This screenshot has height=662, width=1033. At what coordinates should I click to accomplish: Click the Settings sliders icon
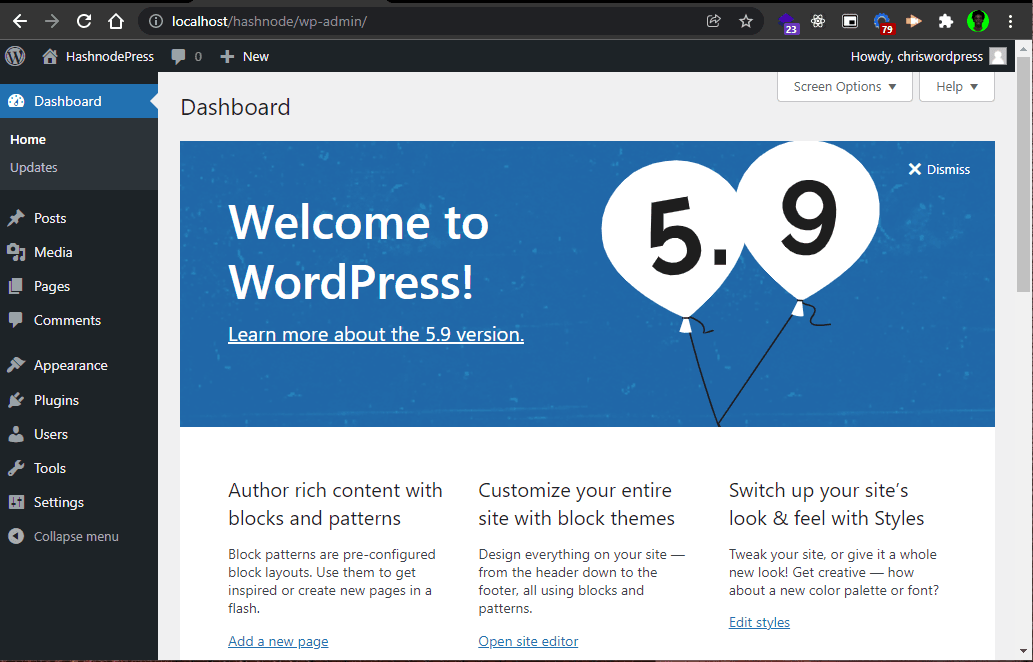point(16,502)
